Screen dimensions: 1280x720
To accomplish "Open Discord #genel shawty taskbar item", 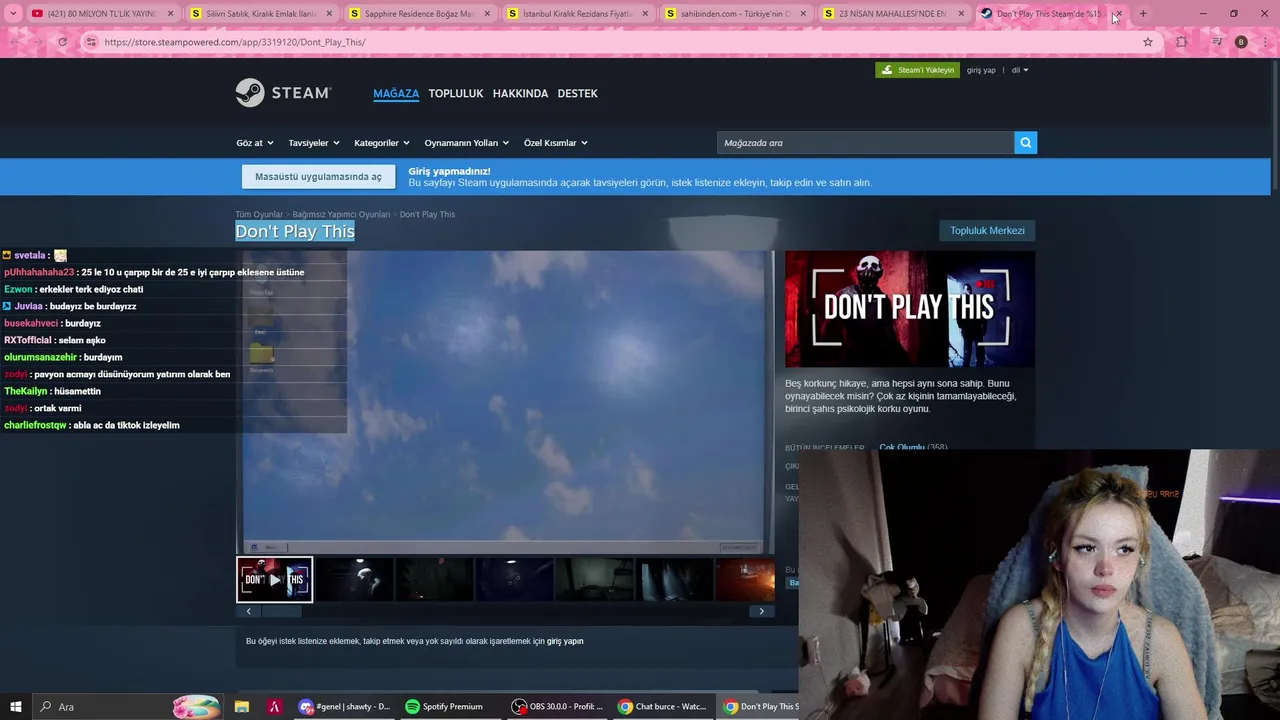I will (x=346, y=707).
